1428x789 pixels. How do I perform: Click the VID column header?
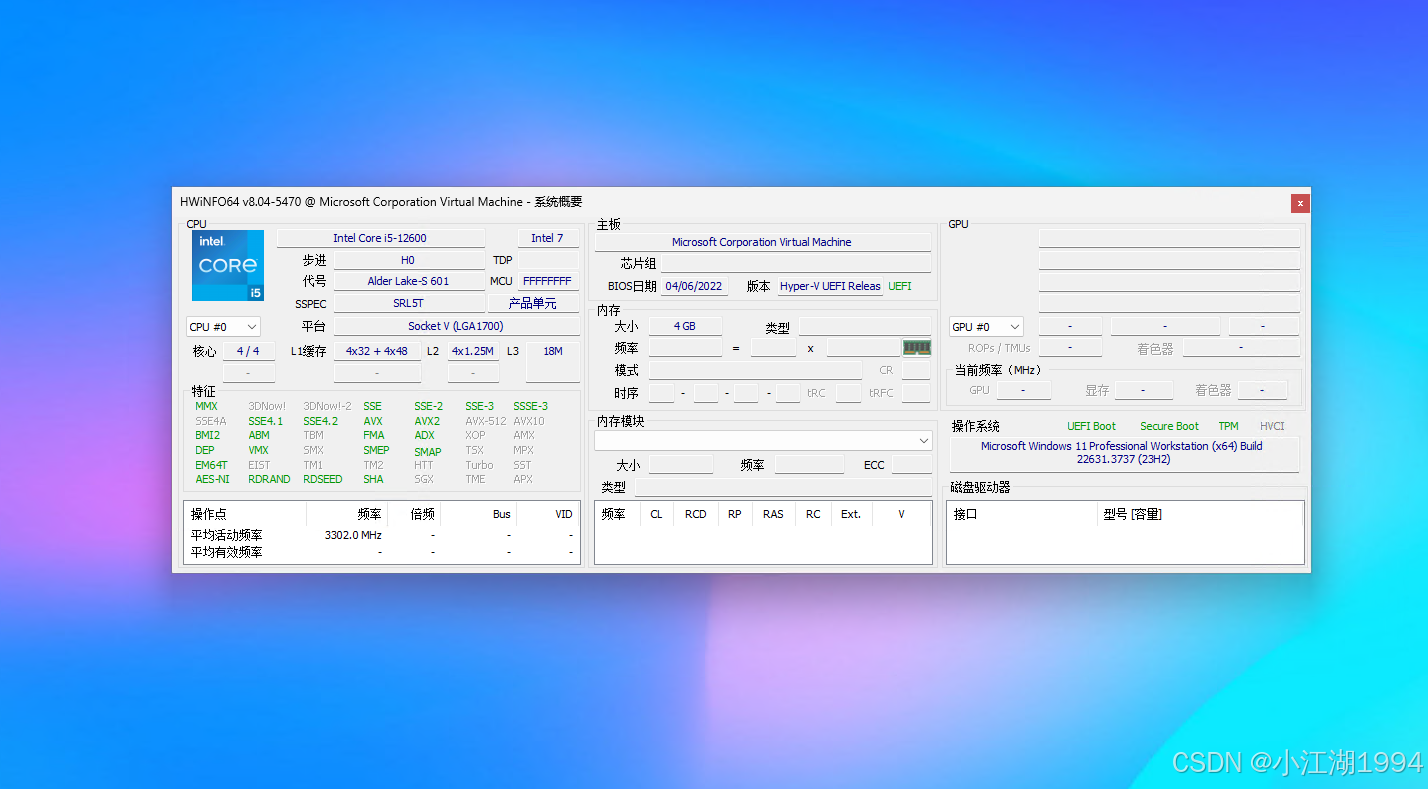coord(547,514)
